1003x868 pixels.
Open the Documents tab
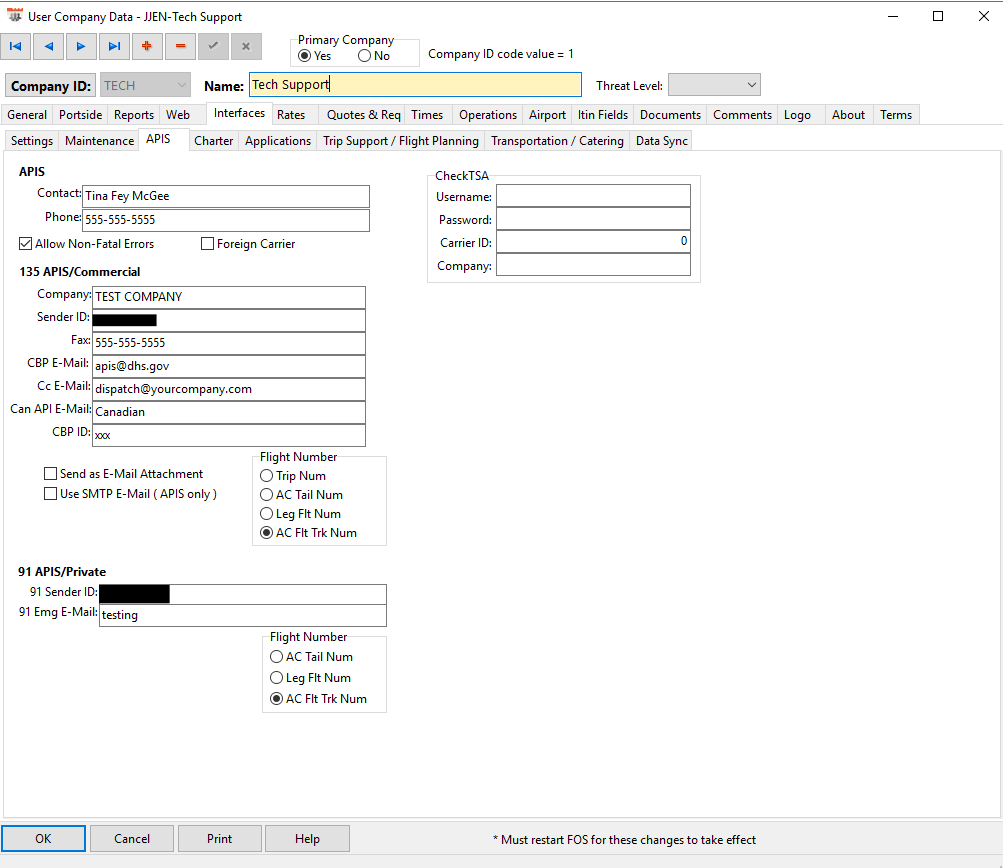click(x=670, y=114)
